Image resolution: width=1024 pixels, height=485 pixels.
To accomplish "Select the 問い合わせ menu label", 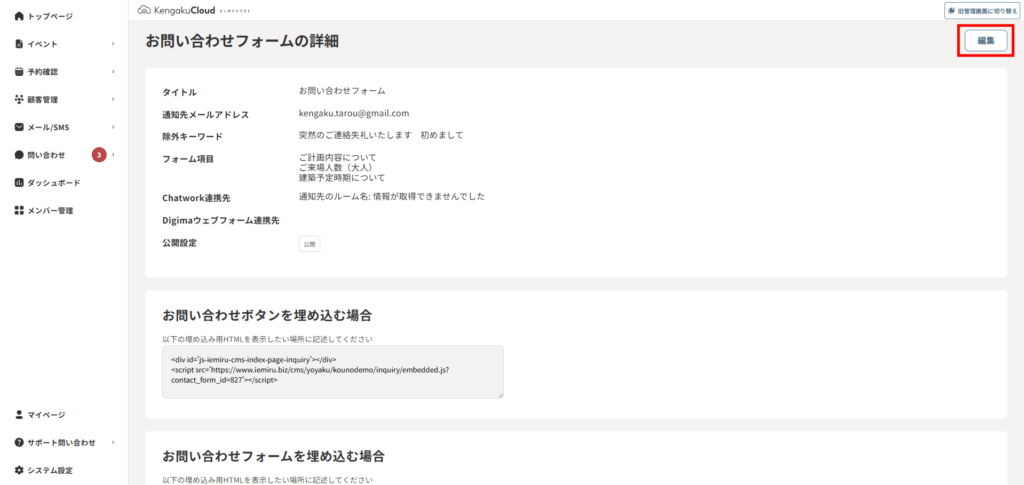I will (x=46, y=155).
